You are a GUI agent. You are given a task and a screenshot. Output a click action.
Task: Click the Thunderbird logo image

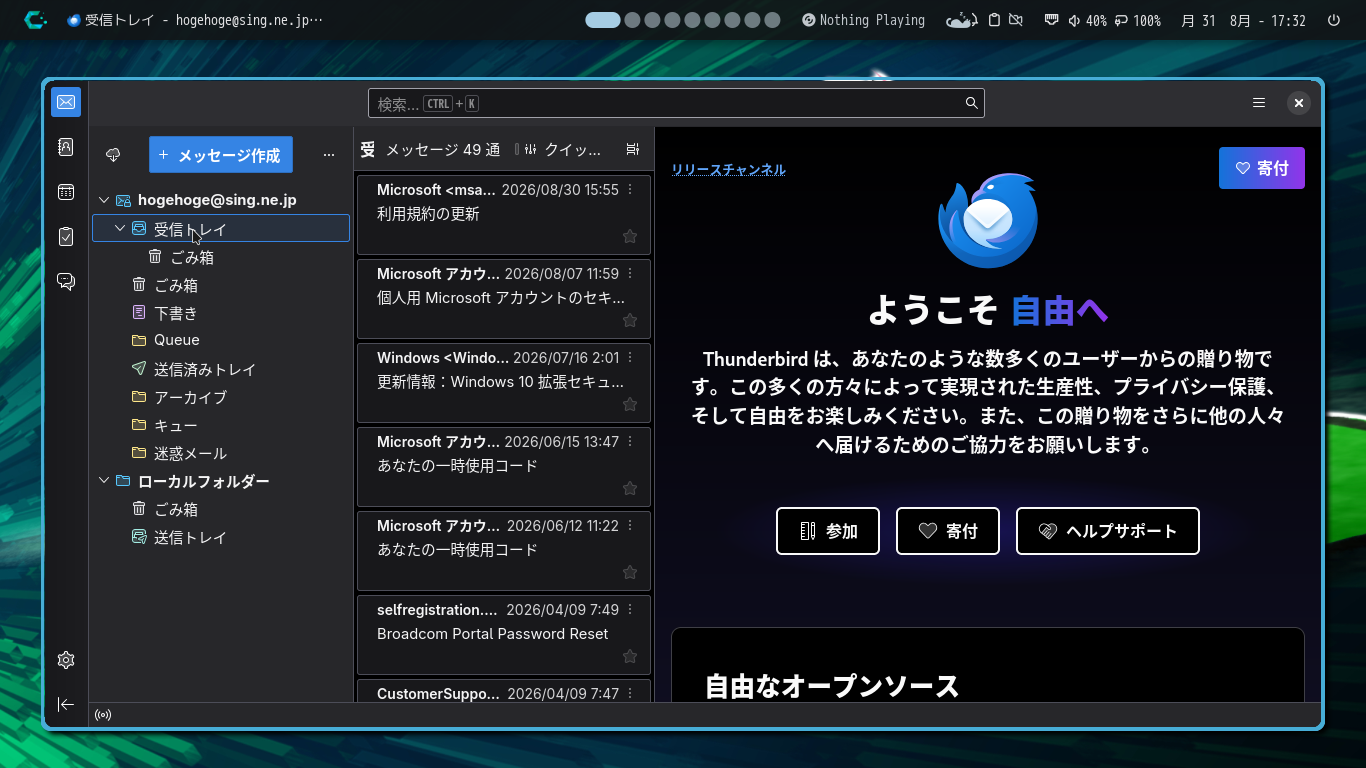[x=988, y=221]
